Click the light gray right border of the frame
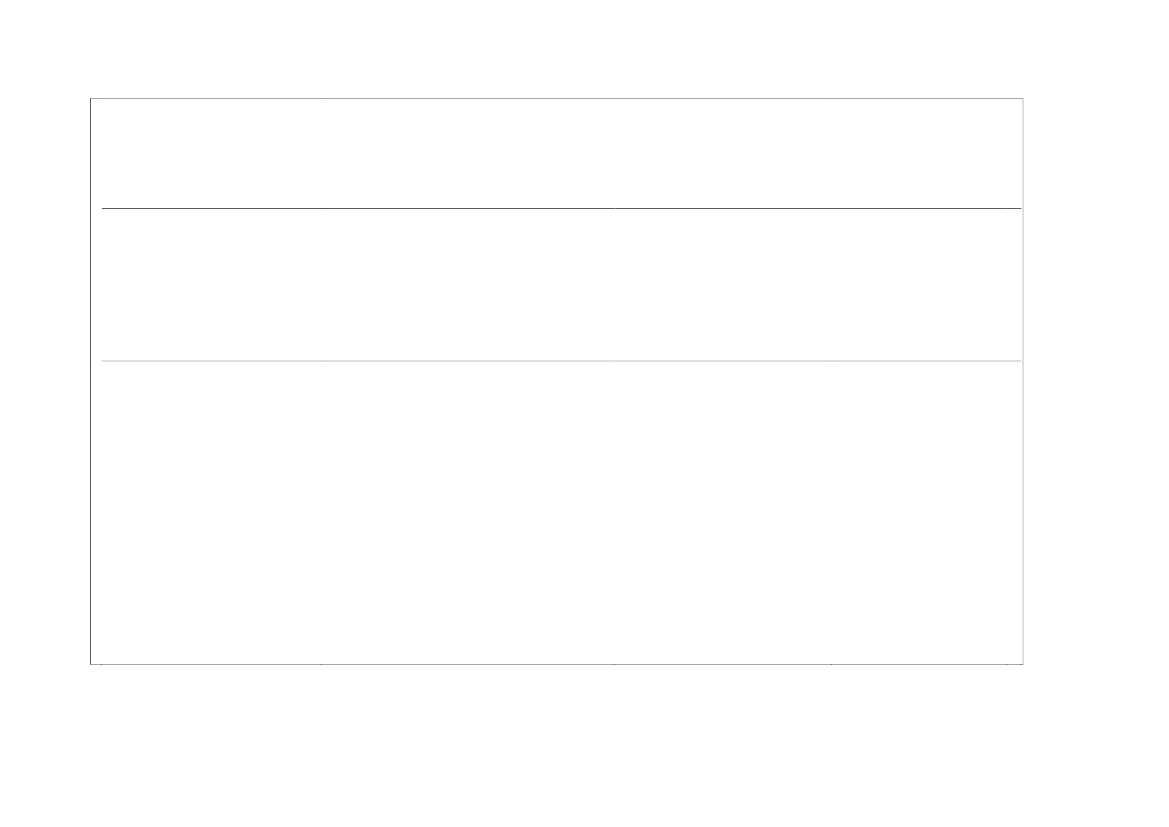1169x827 pixels. [1023, 381]
